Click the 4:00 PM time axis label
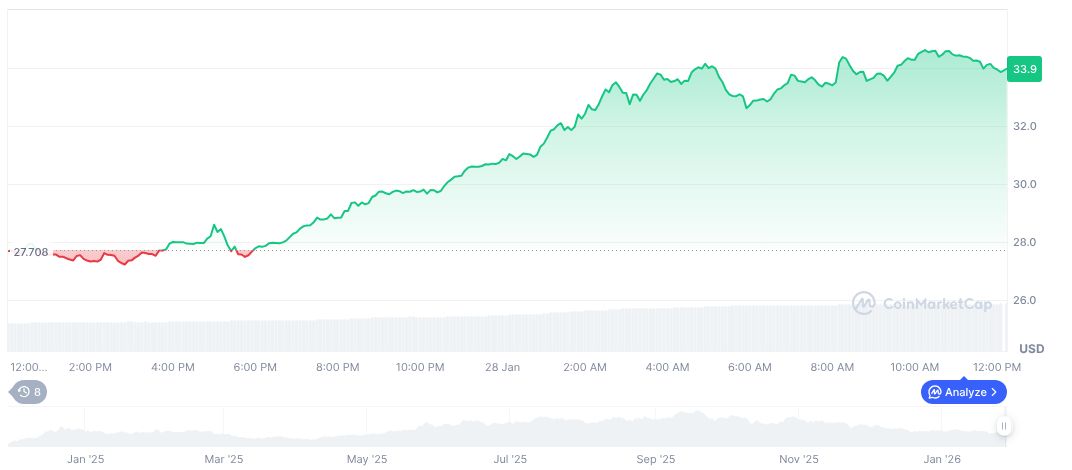1072x470 pixels. coord(172,368)
